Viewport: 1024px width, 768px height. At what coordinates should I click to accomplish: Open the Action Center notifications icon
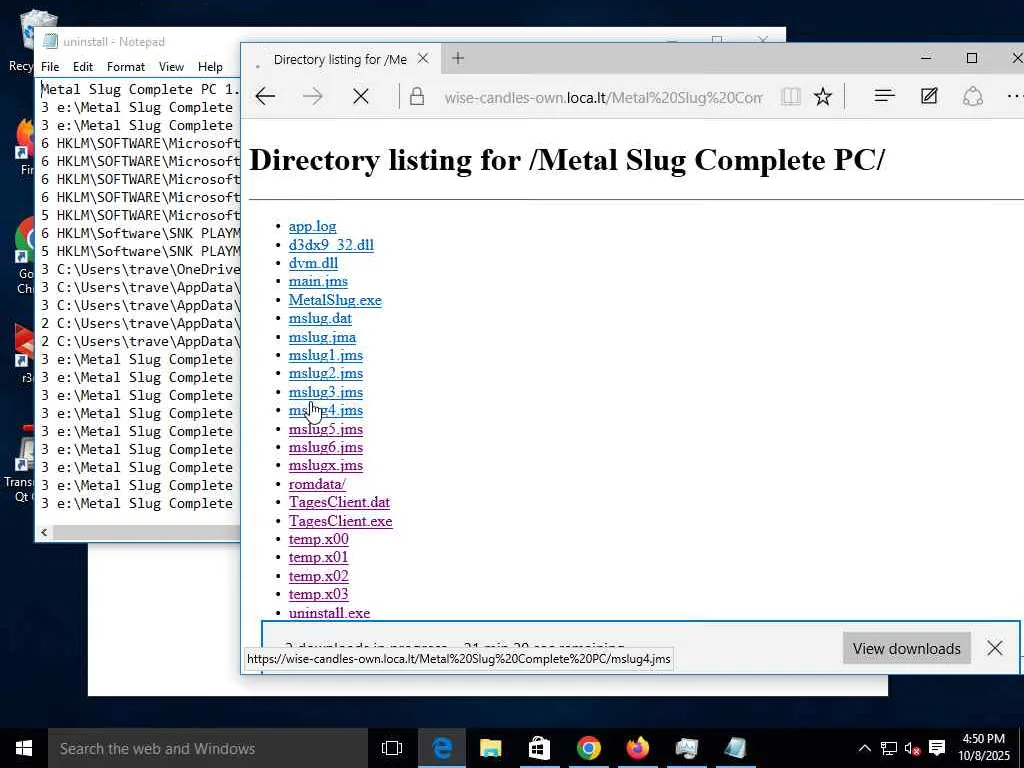(x=937, y=748)
